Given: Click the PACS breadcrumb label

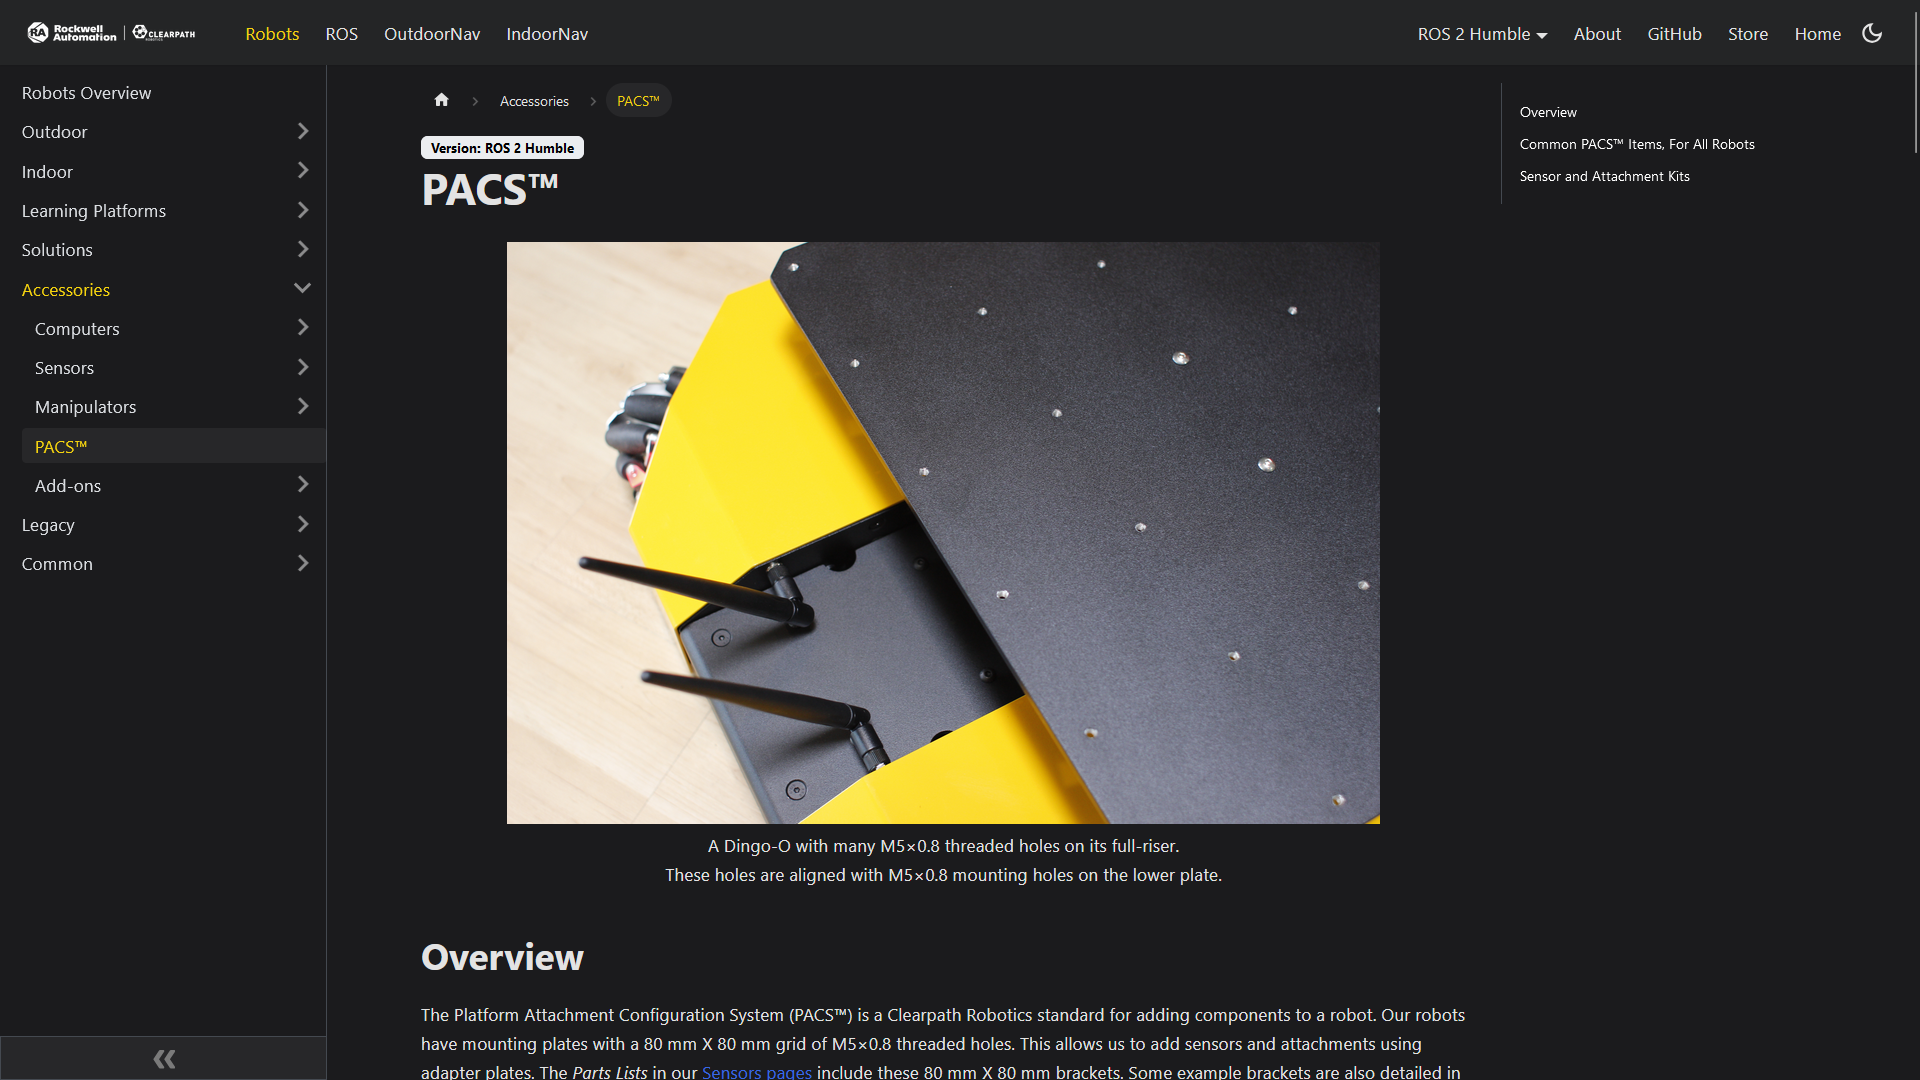Looking at the screenshot, I should click(x=636, y=99).
